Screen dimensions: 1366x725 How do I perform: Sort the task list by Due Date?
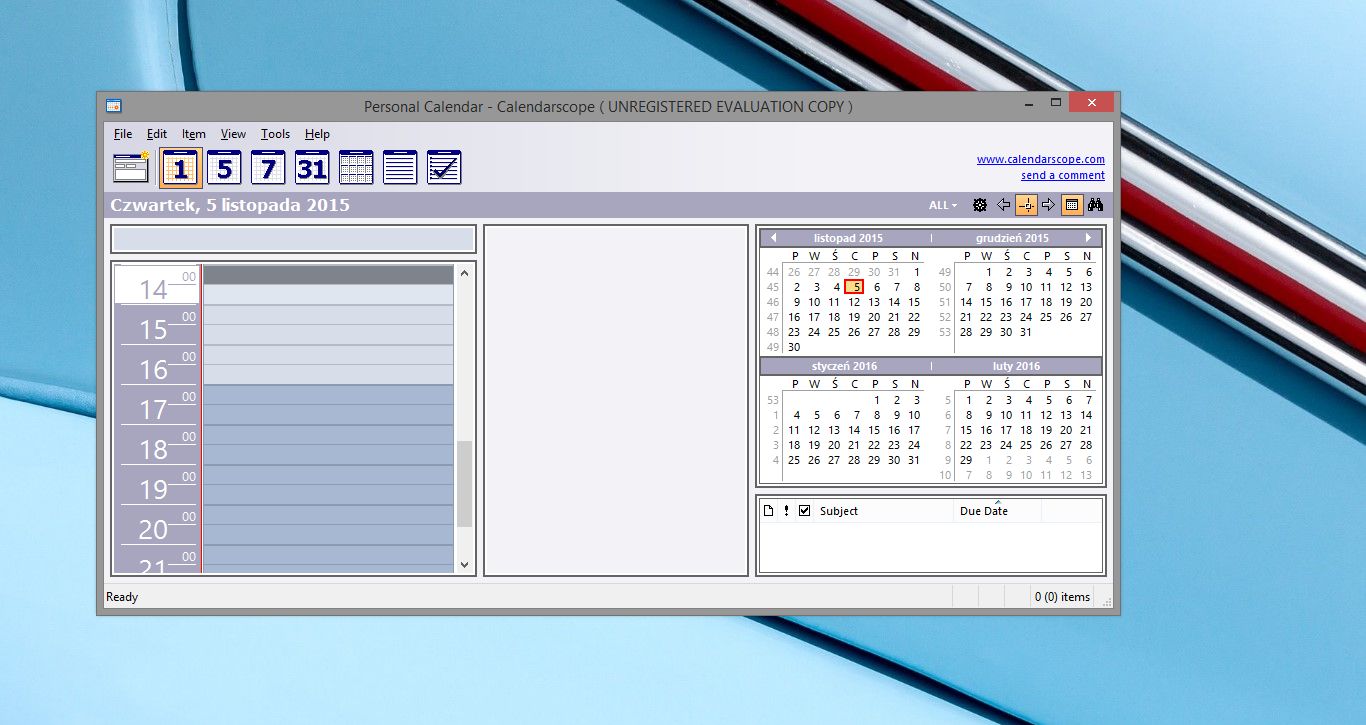[997, 511]
